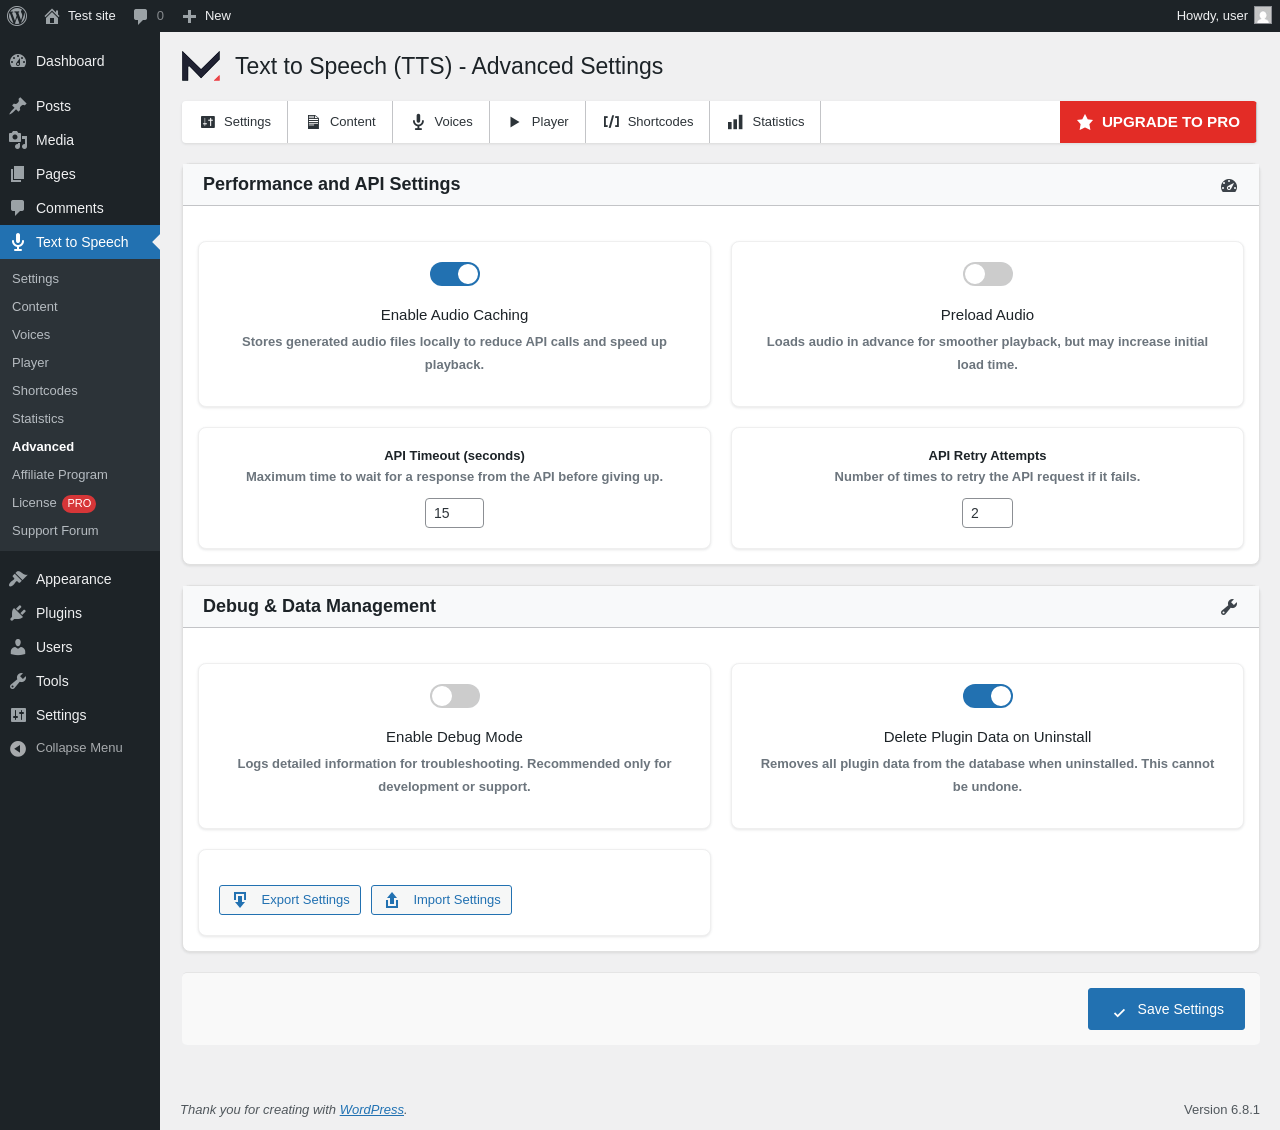Open the Shortcodes tab
The image size is (1280, 1130).
click(648, 122)
